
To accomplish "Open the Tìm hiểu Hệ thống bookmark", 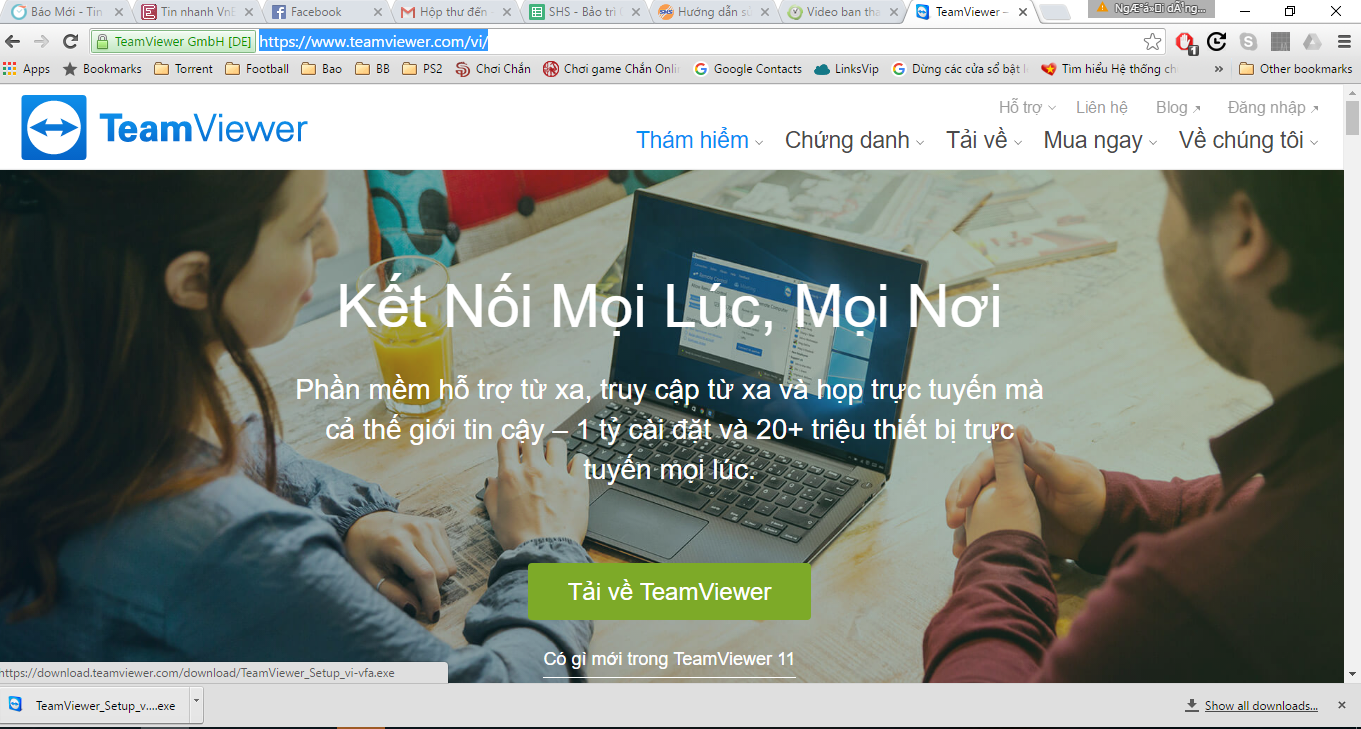I will 1110,69.
